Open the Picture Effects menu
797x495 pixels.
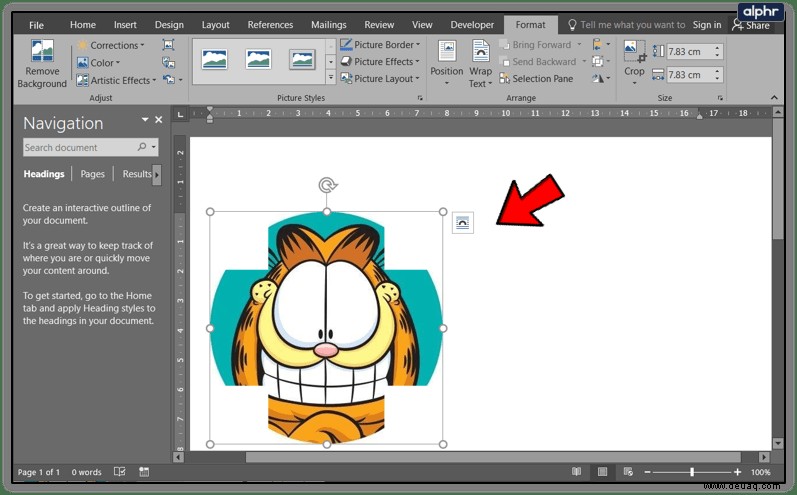[x=380, y=61]
